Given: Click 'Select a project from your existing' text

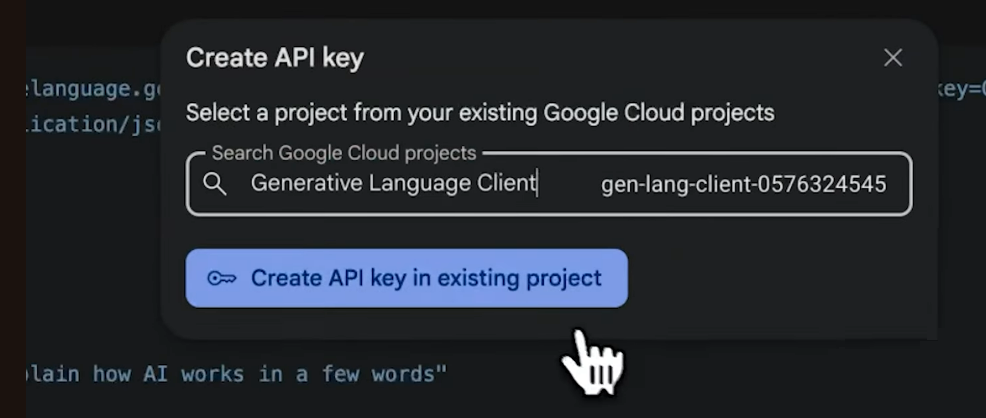Looking at the screenshot, I should tap(362, 113).
